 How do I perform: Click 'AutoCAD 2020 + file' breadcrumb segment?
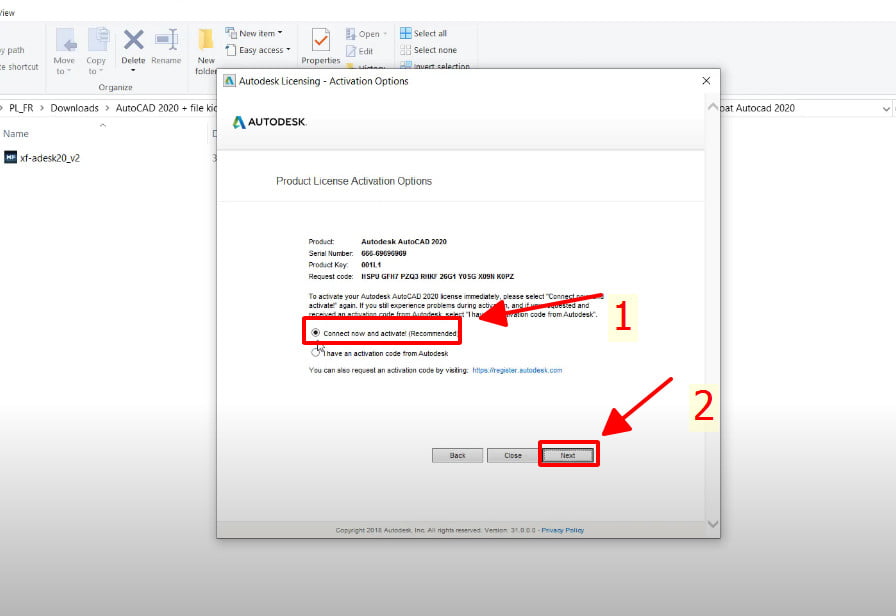pyautogui.click(x=166, y=108)
